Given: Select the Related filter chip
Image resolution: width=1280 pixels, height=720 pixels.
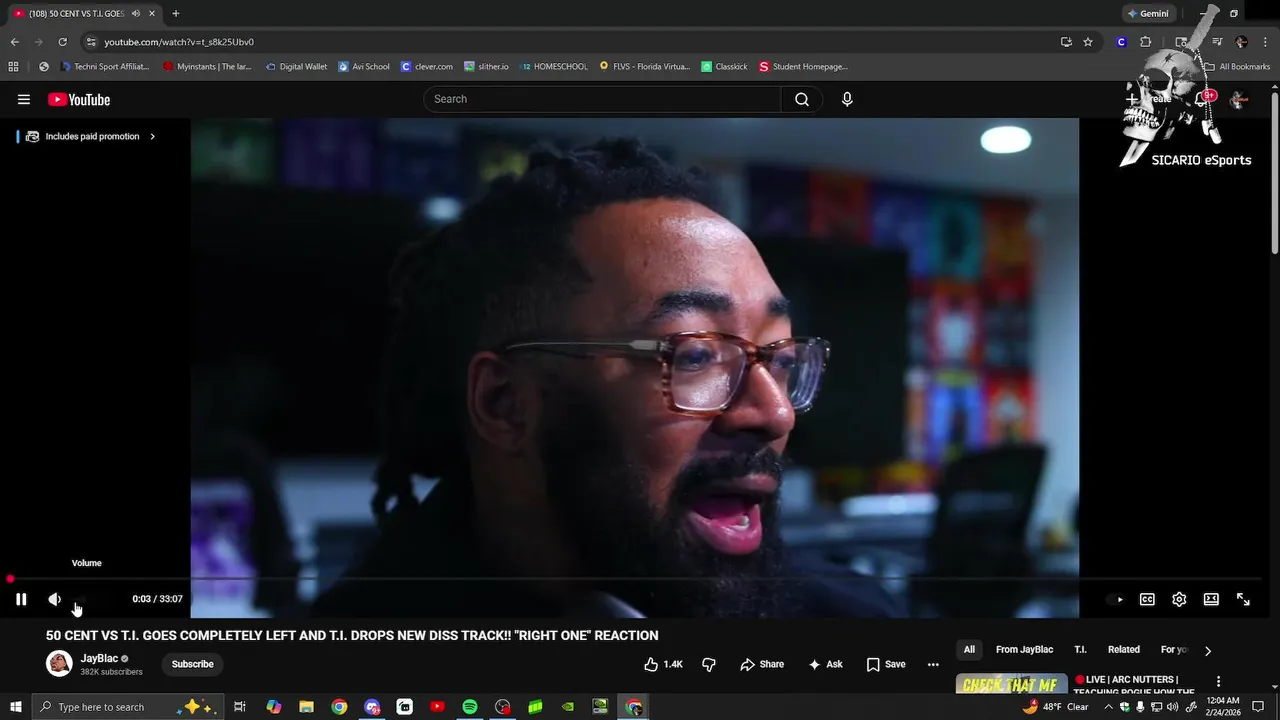Looking at the screenshot, I should coord(1124,650).
